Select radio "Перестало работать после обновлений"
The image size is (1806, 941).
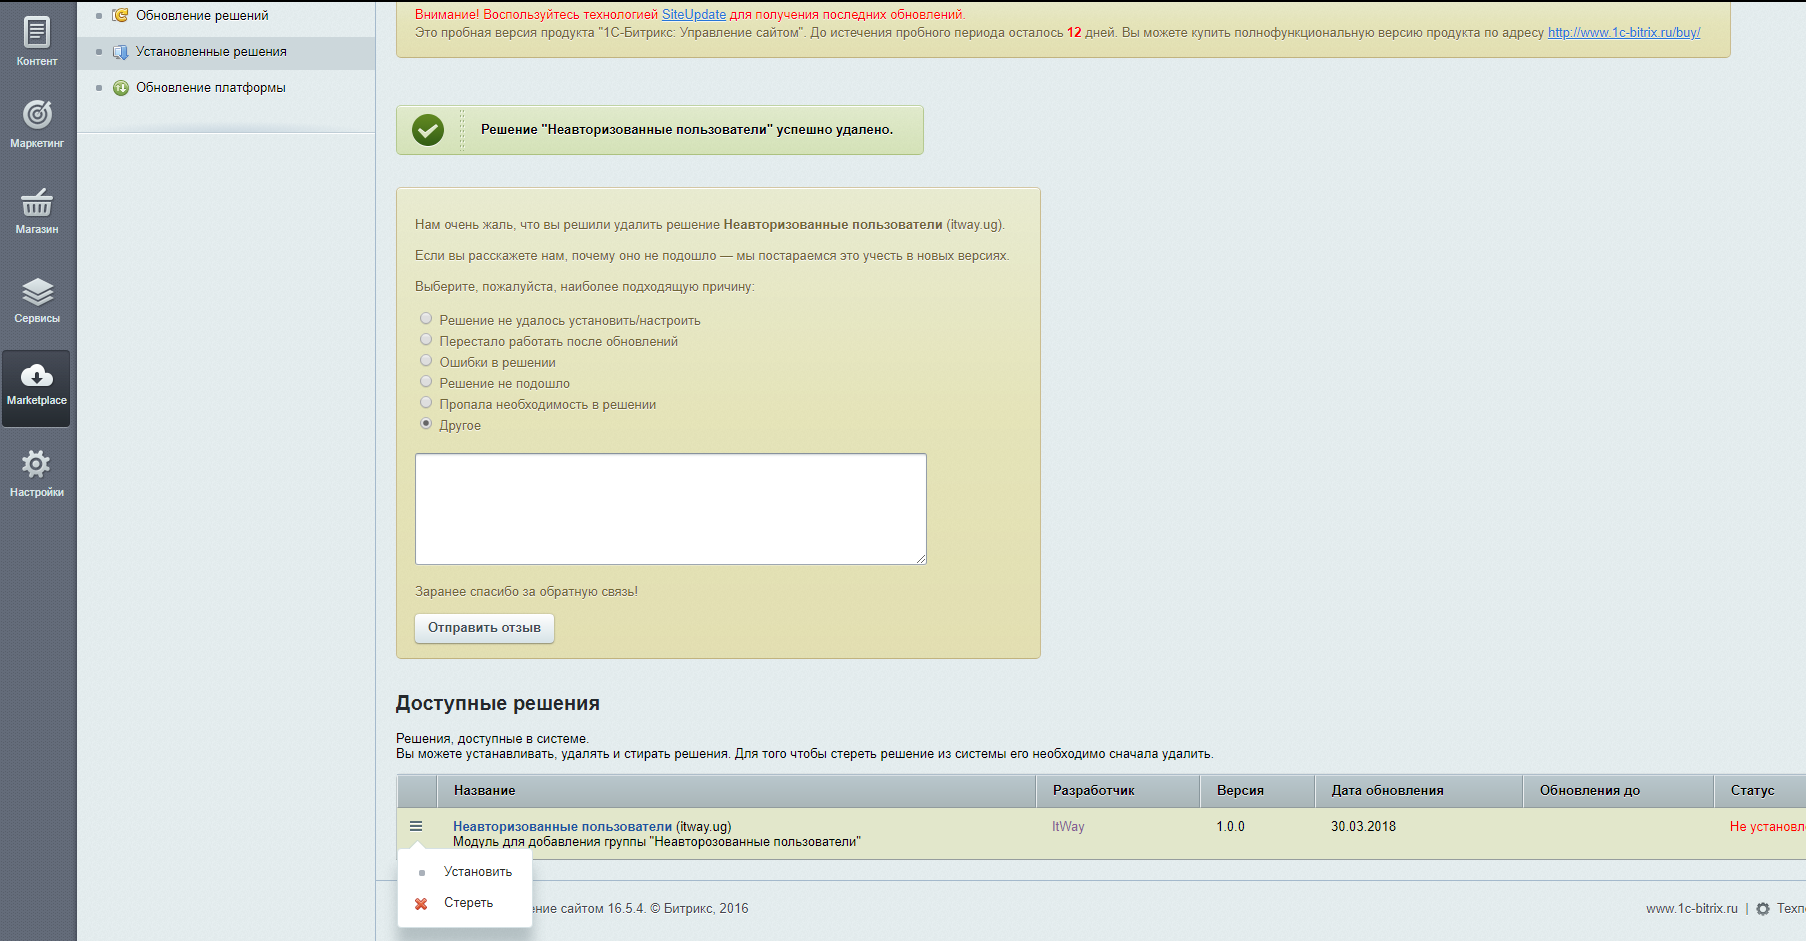426,340
